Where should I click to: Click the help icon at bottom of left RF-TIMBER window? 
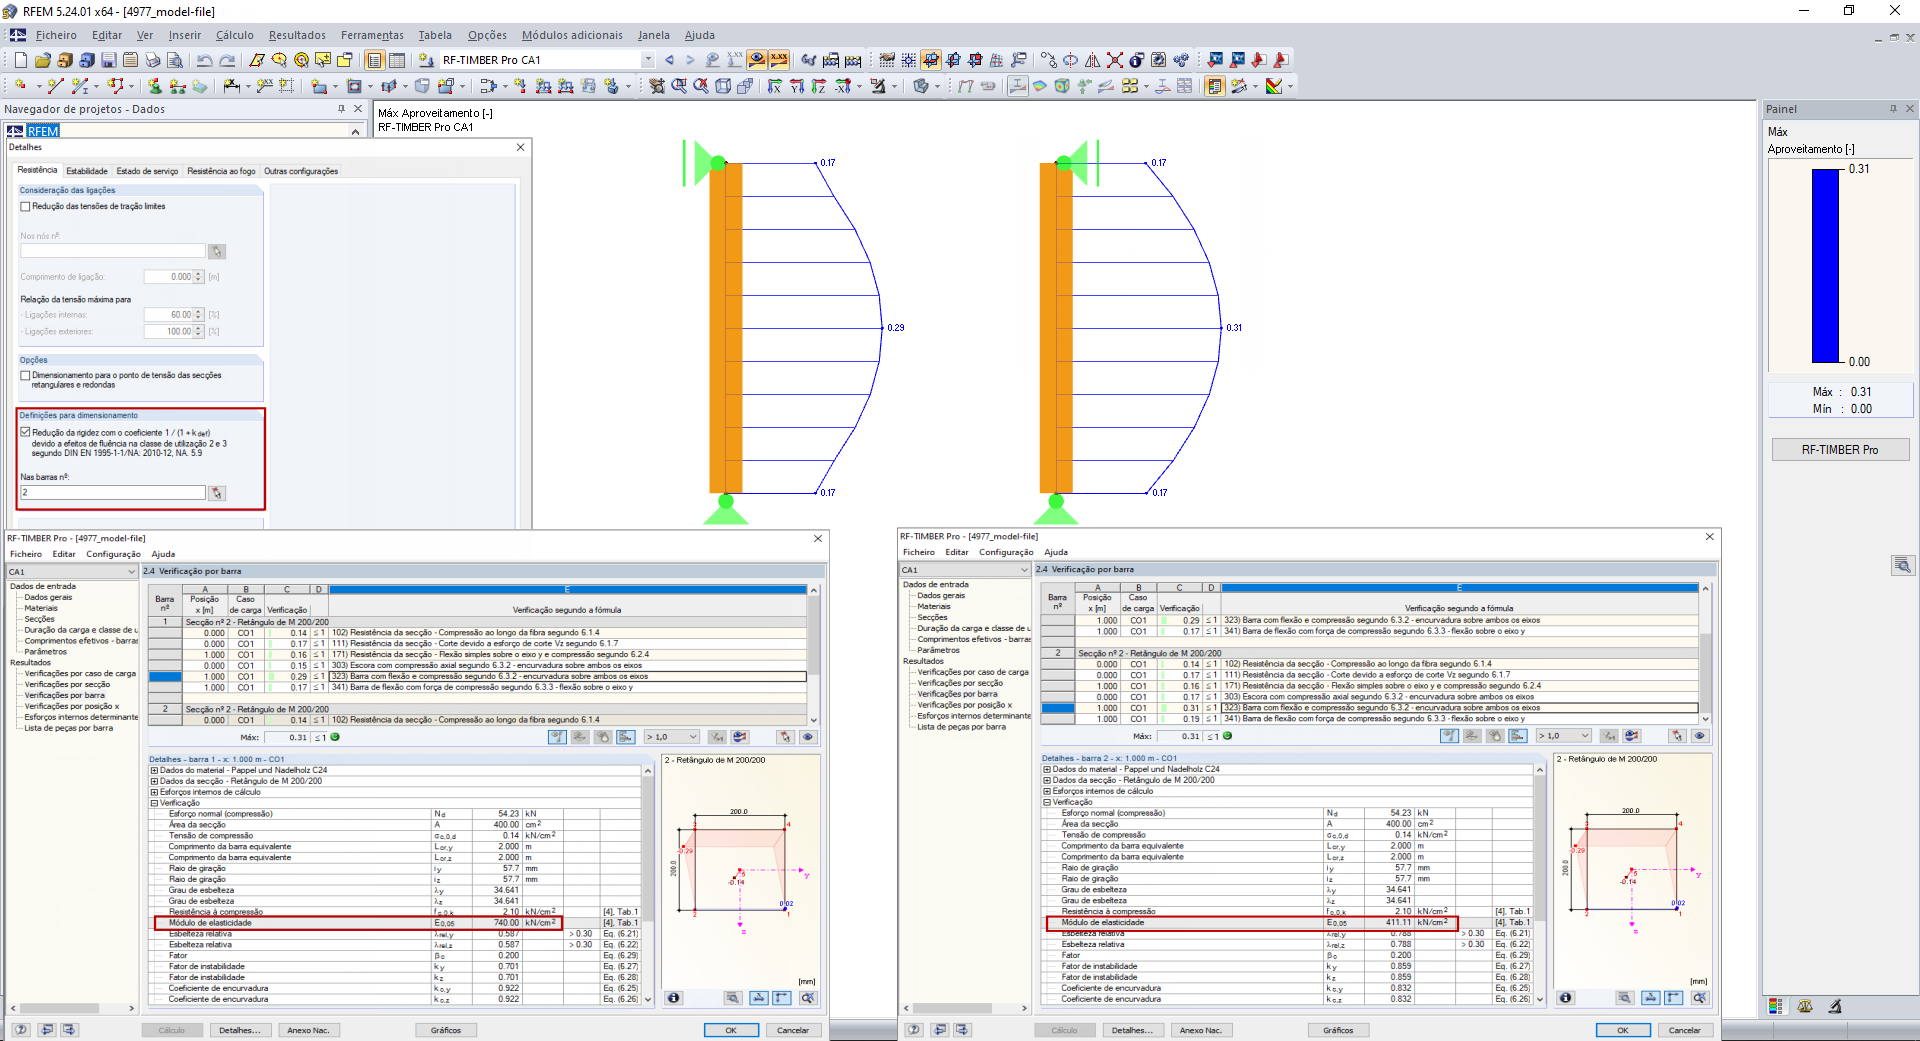[x=21, y=1029]
